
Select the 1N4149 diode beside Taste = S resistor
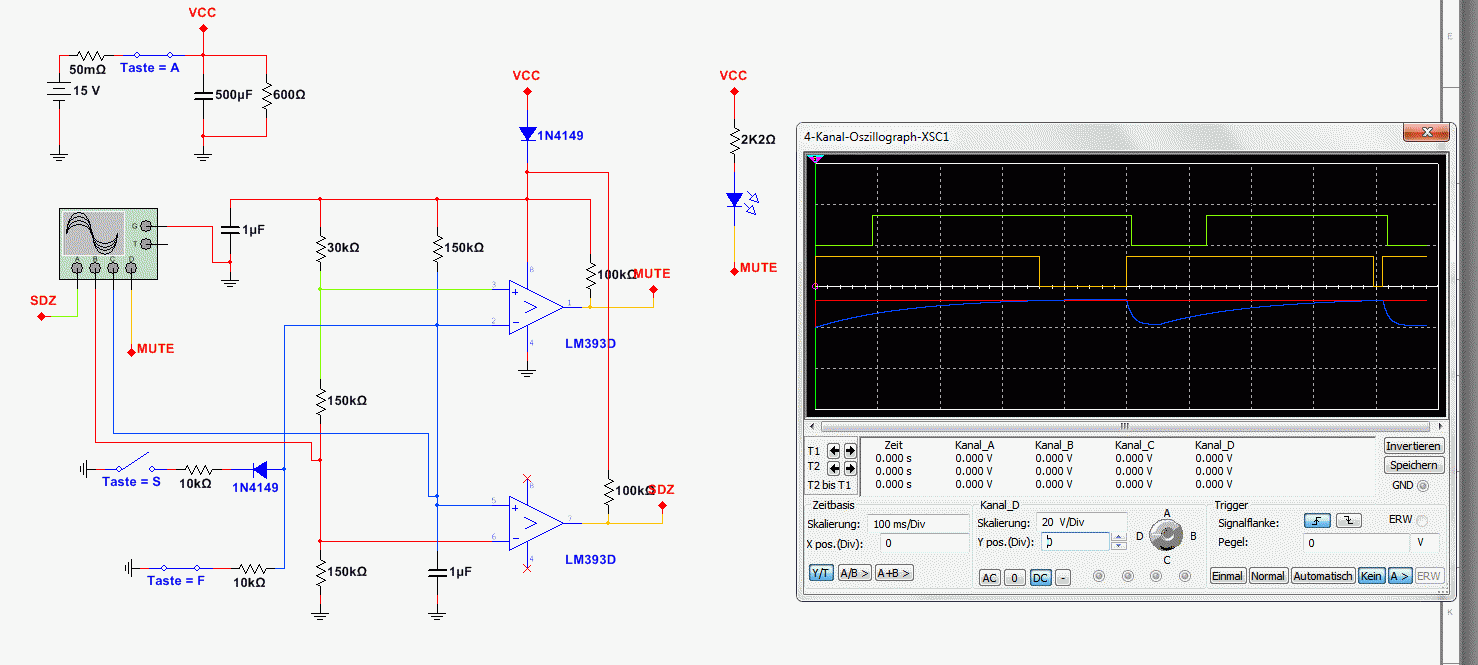pos(258,468)
